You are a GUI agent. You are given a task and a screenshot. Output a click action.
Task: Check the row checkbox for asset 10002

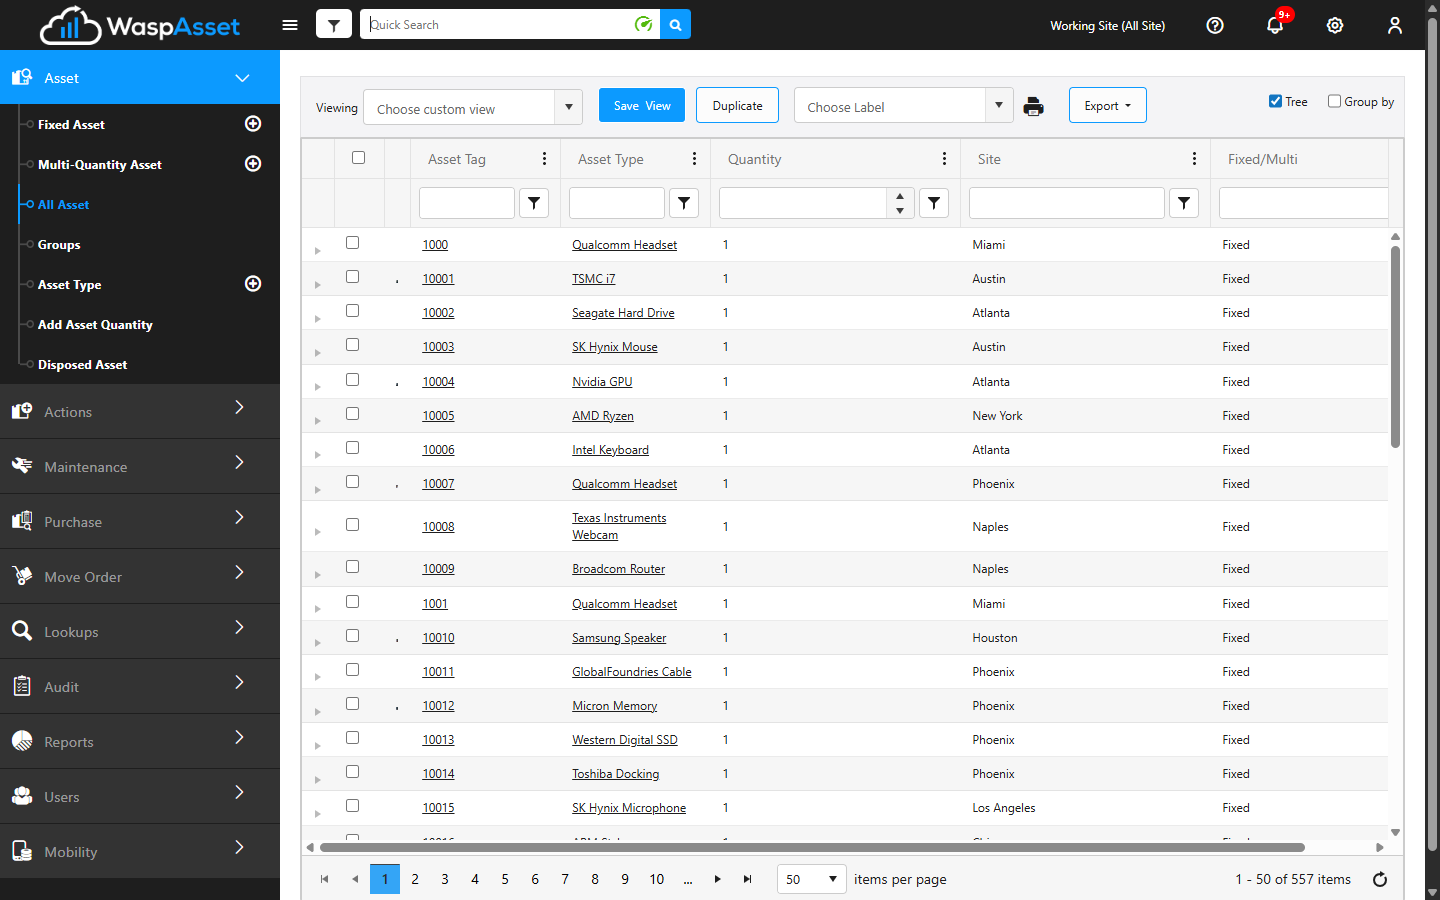pyautogui.click(x=352, y=311)
